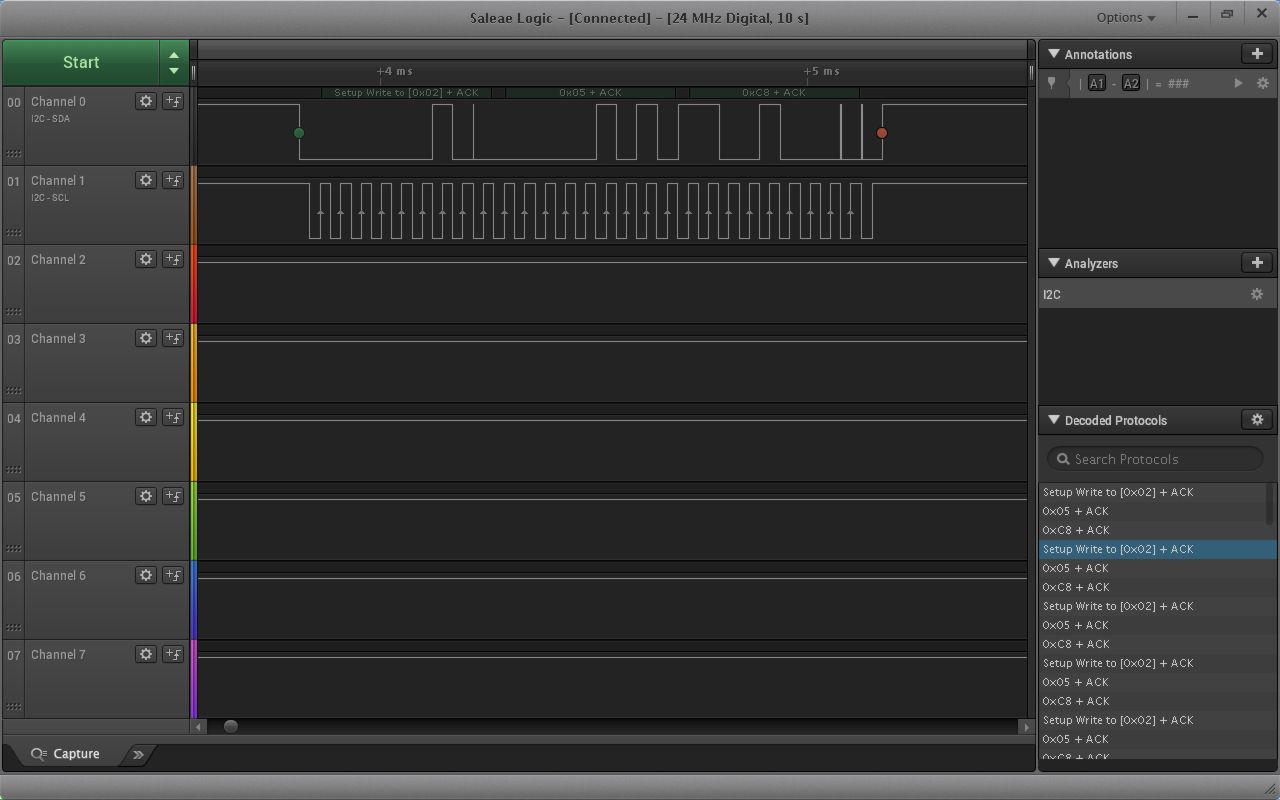Open settings gear for Channel 4
This screenshot has width=1280, height=800.
pos(146,417)
